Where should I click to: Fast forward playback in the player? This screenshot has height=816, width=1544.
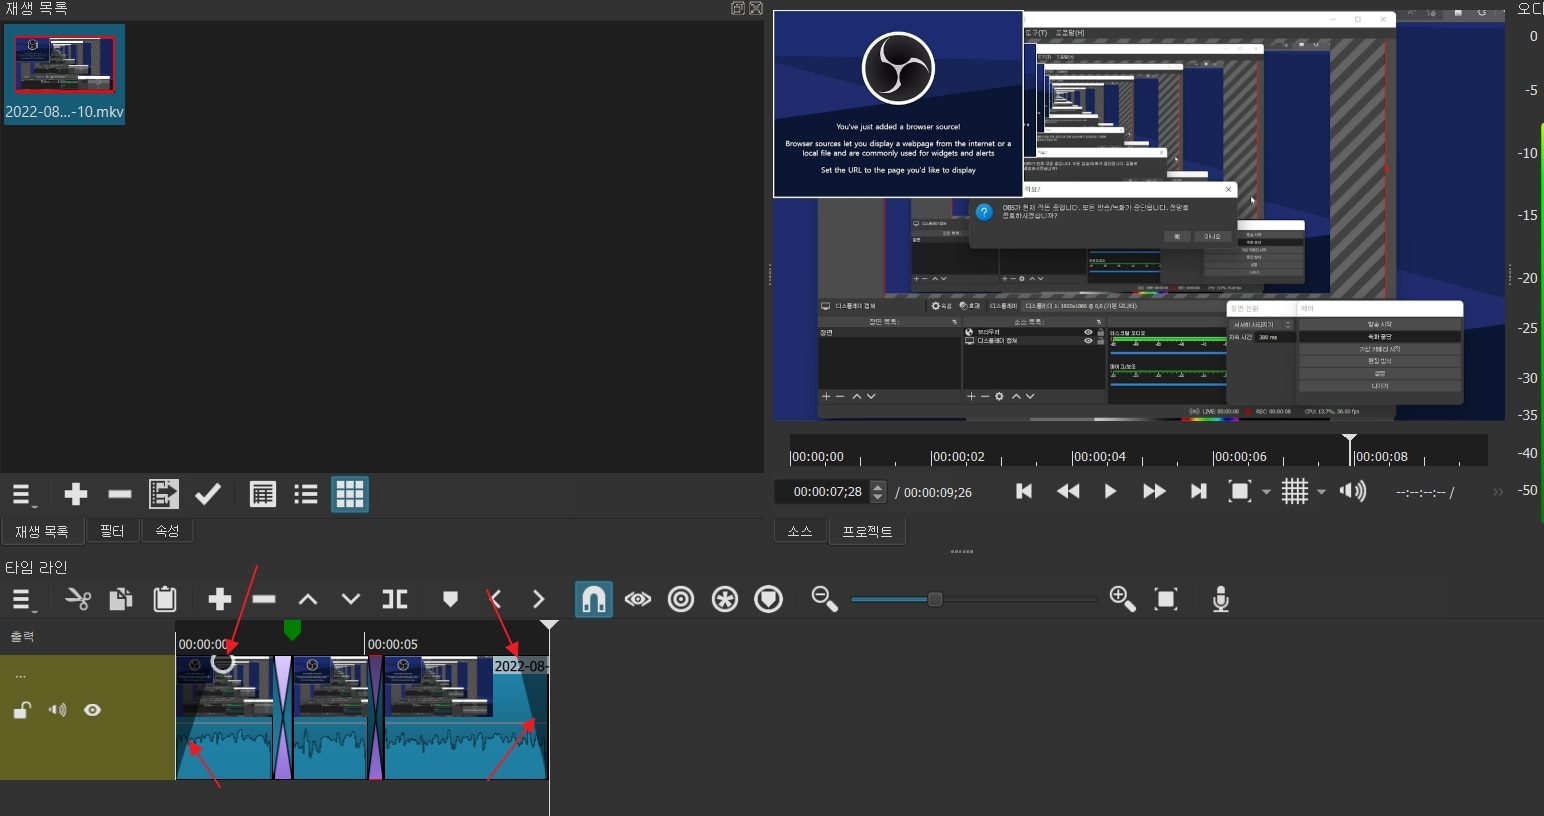tap(1154, 491)
